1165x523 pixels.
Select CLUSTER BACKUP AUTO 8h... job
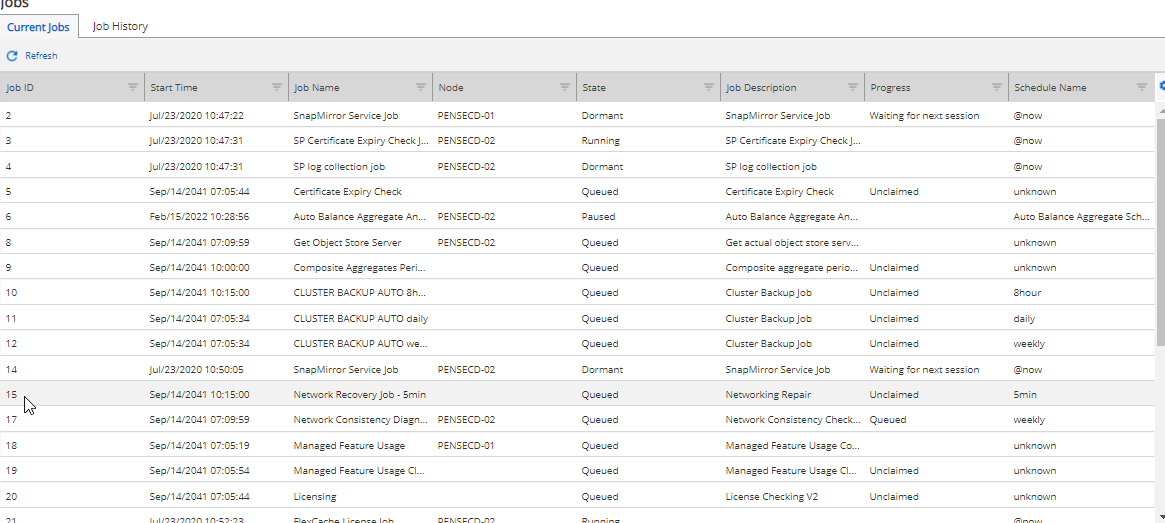360,293
